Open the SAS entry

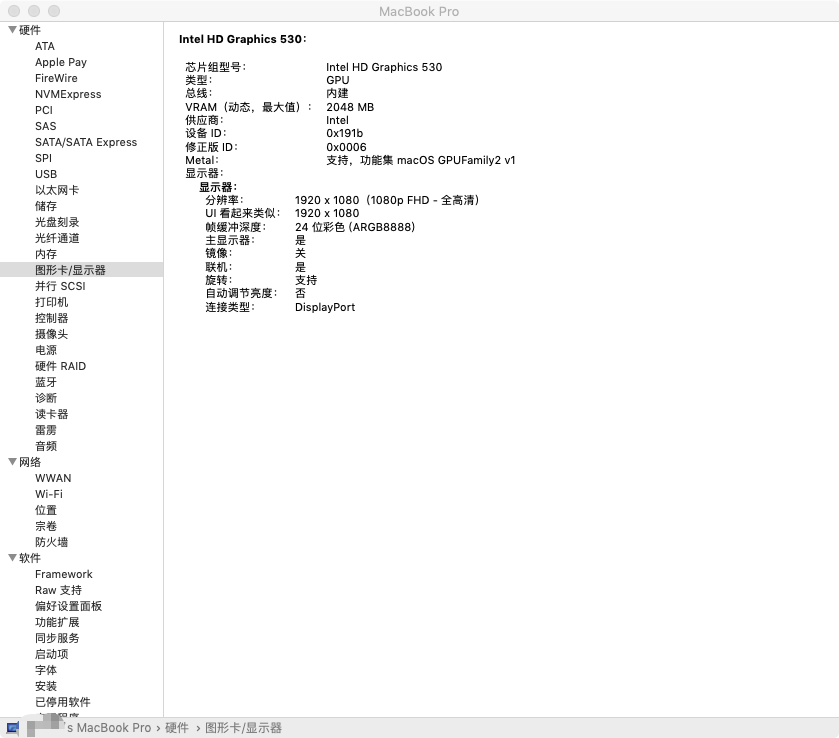pyautogui.click(x=45, y=126)
